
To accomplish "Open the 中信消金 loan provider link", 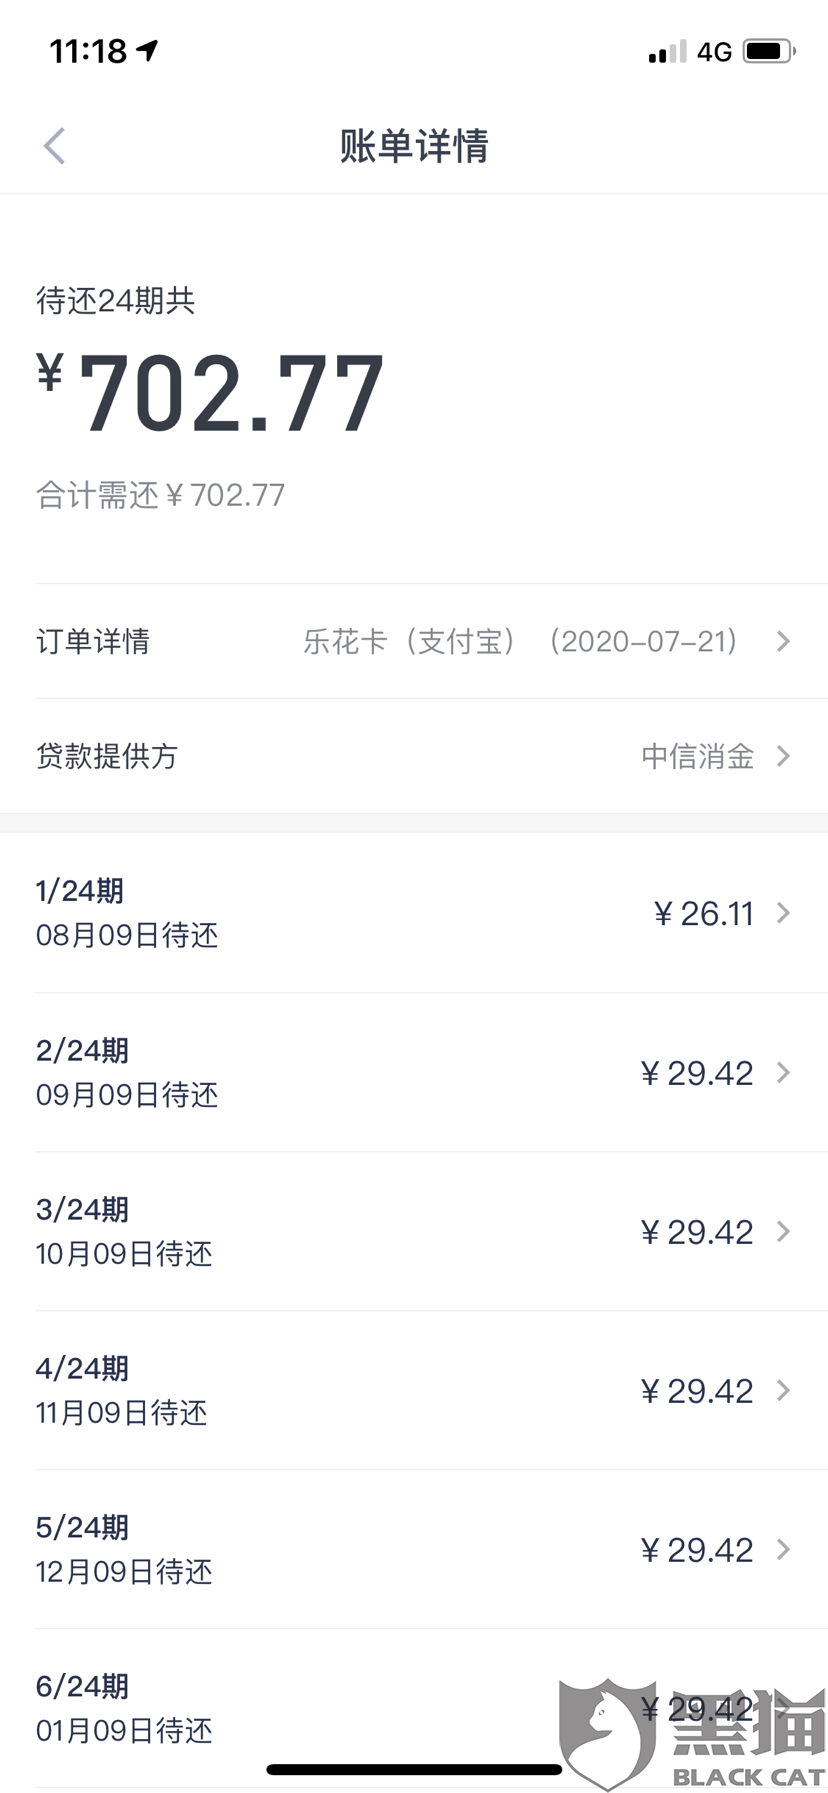I will click(x=698, y=756).
